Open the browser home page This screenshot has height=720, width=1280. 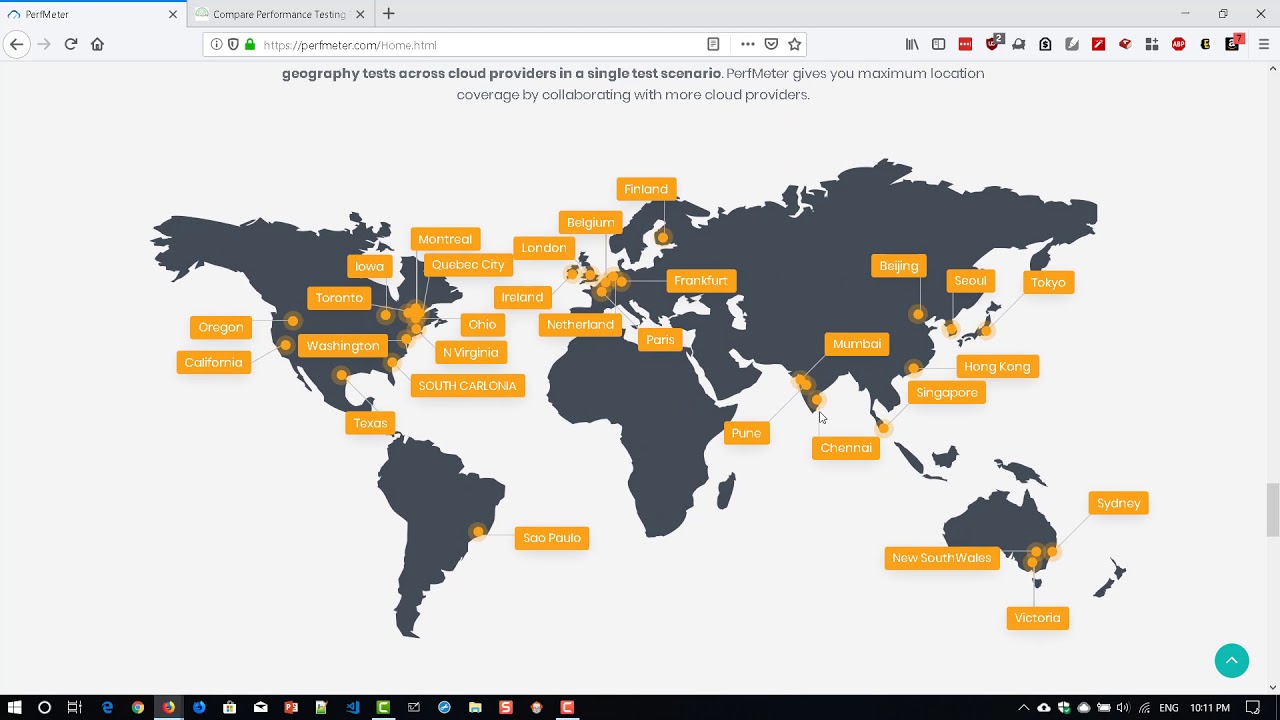[x=97, y=44]
